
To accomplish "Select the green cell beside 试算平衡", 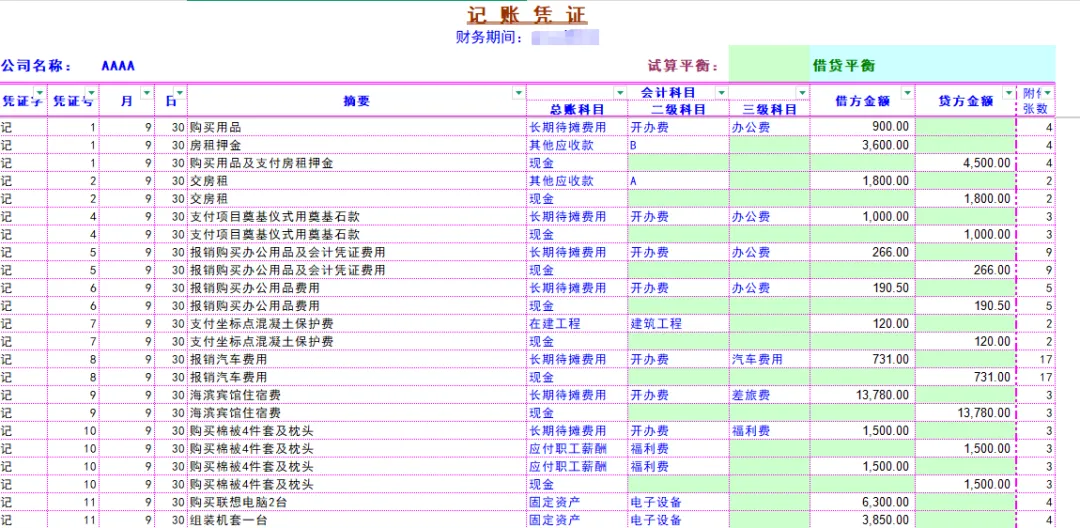I will coord(769,64).
